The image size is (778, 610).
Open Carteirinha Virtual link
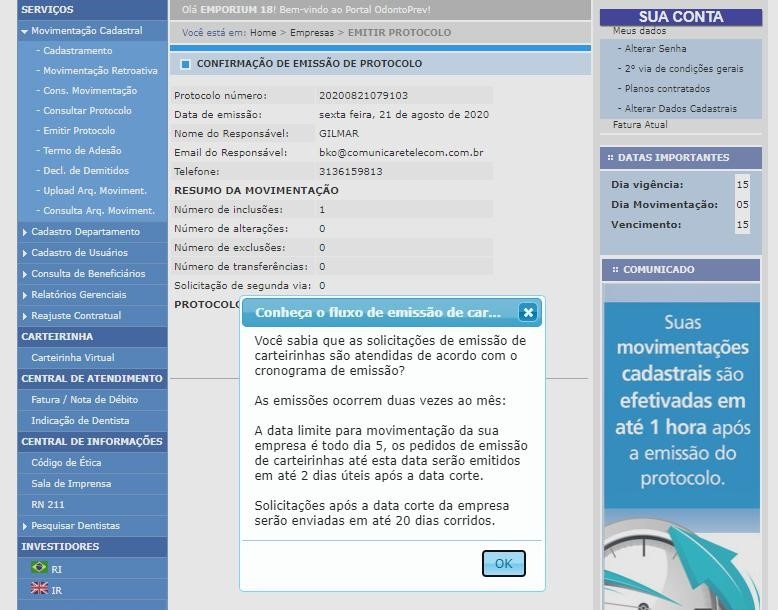[73, 358]
